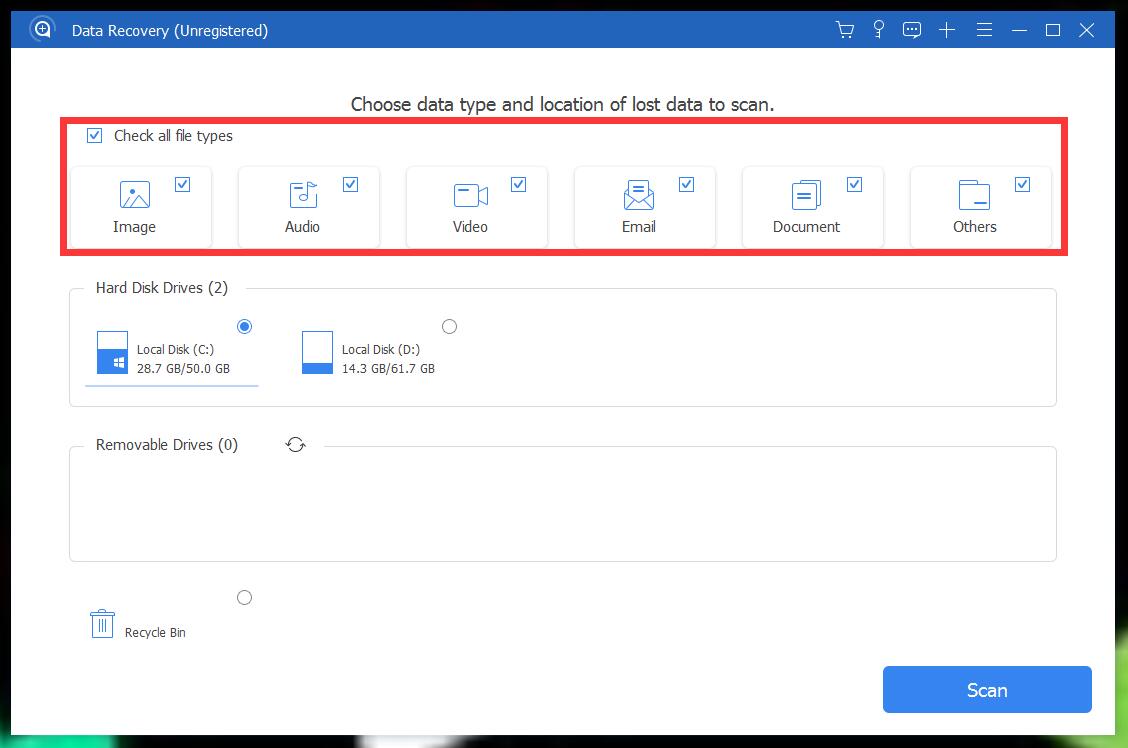Click the plus icon in title bar
This screenshot has height=748, width=1128.
947,29
